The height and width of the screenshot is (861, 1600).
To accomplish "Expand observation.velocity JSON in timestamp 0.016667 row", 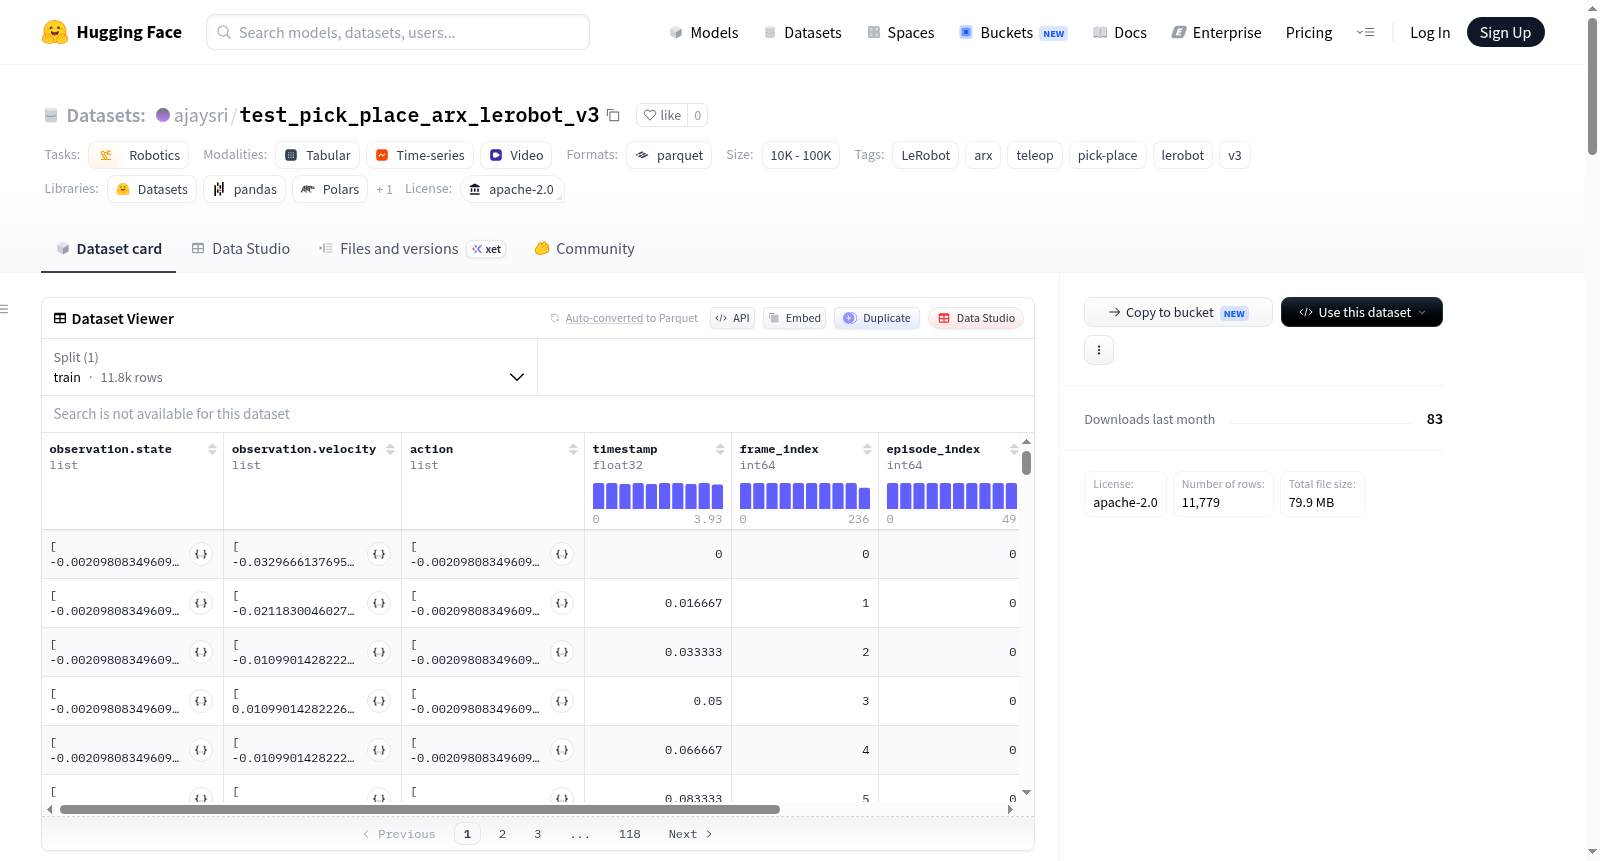I will pyautogui.click(x=379, y=603).
